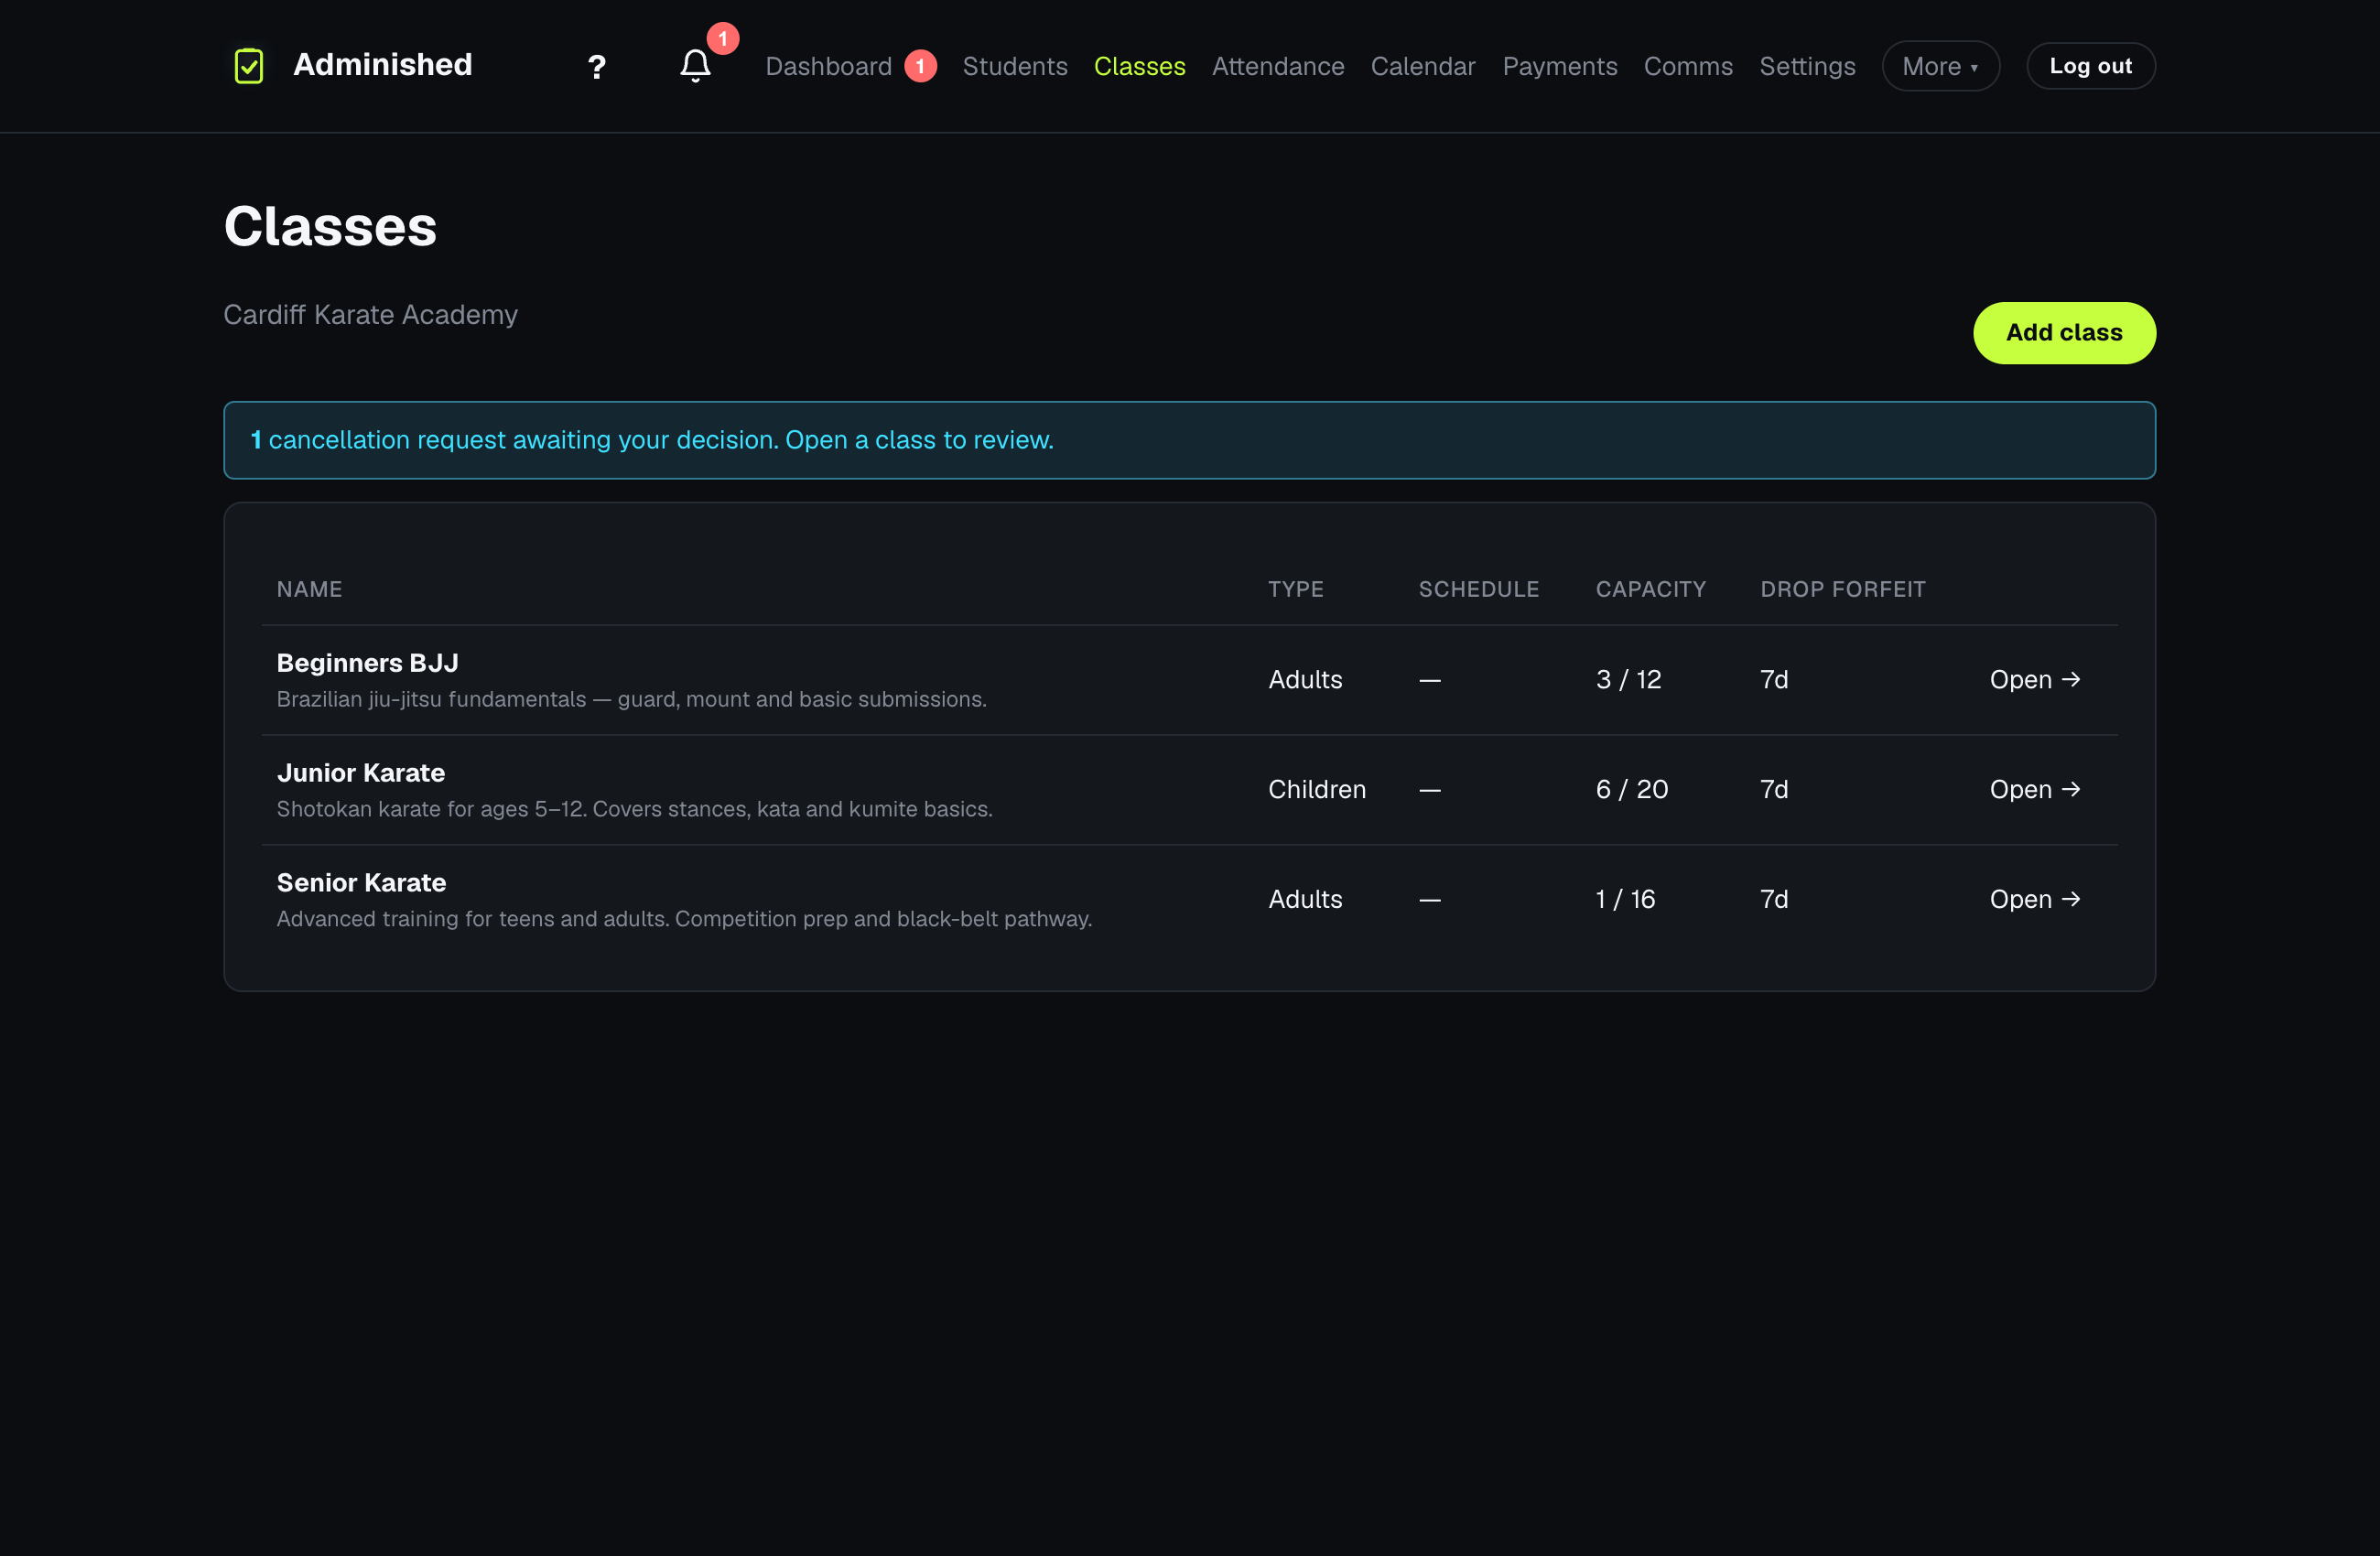This screenshot has width=2380, height=1556.
Task: Select the Junior Karate class name
Action: (x=360, y=773)
